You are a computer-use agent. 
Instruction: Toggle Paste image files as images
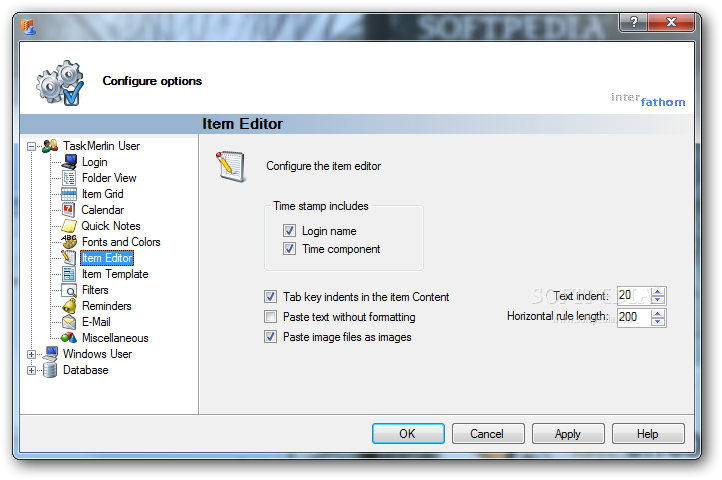click(270, 337)
